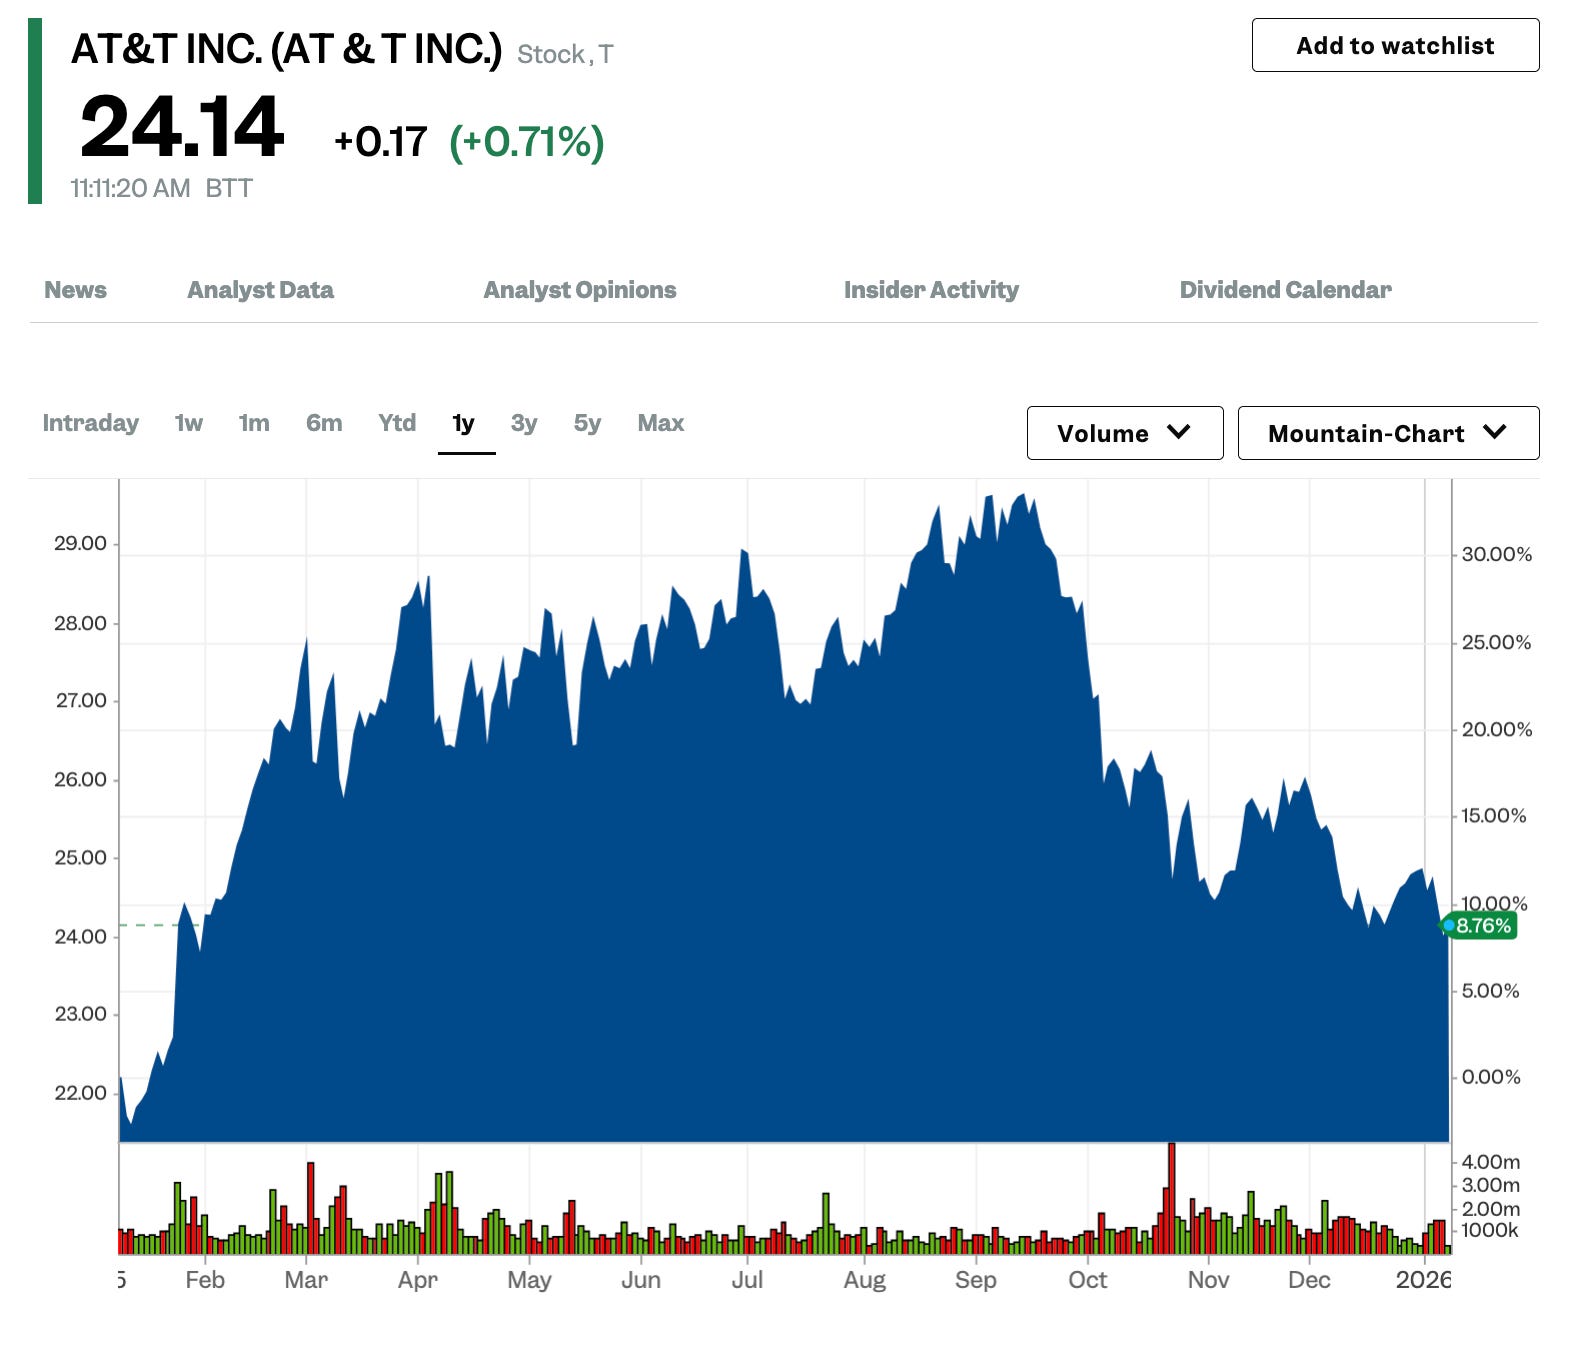Click the AT&T INC. stock title

pyautogui.click(x=286, y=49)
